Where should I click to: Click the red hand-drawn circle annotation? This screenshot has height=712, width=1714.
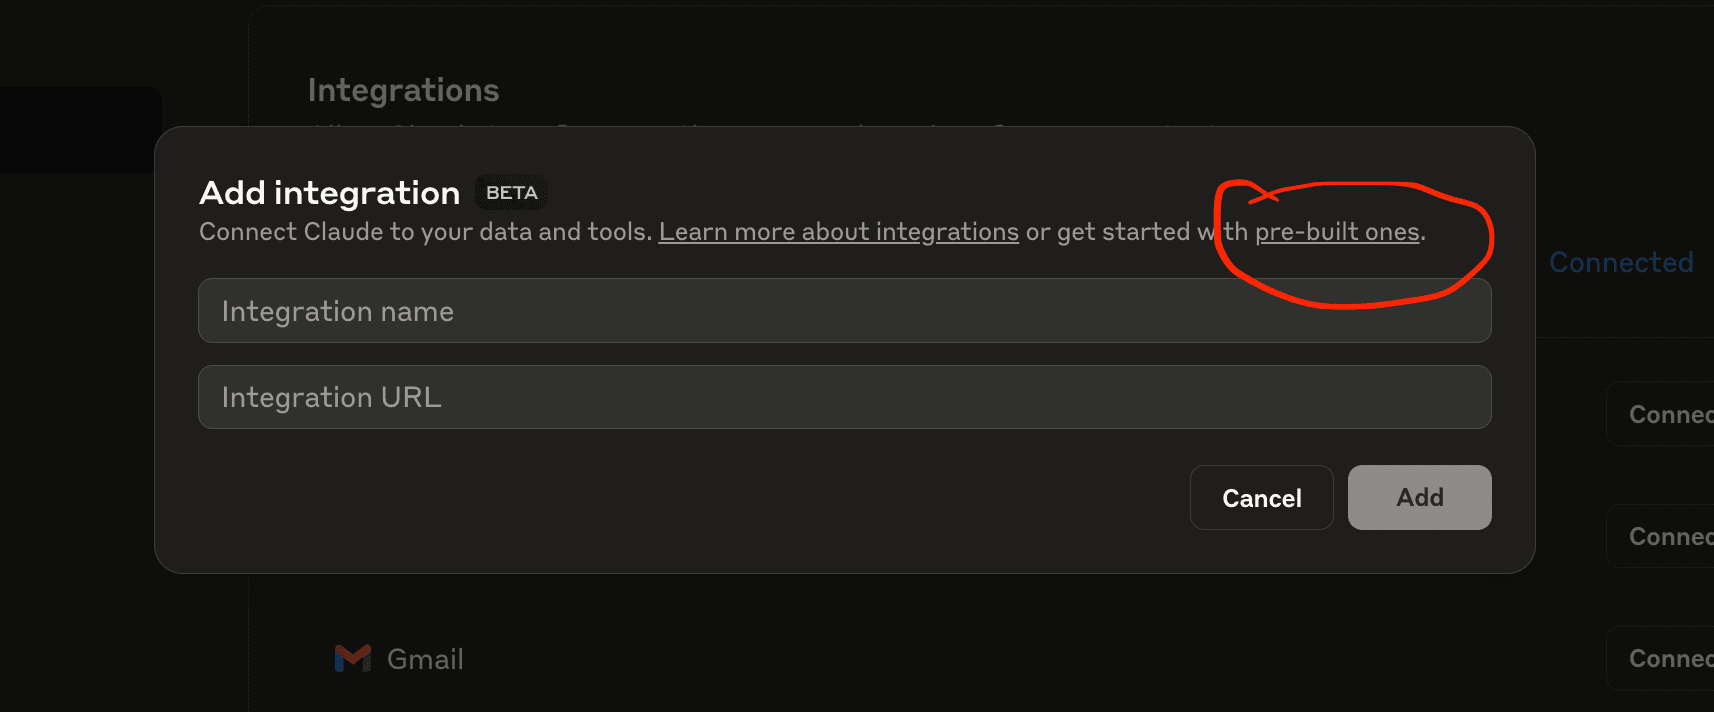tap(1353, 243)
